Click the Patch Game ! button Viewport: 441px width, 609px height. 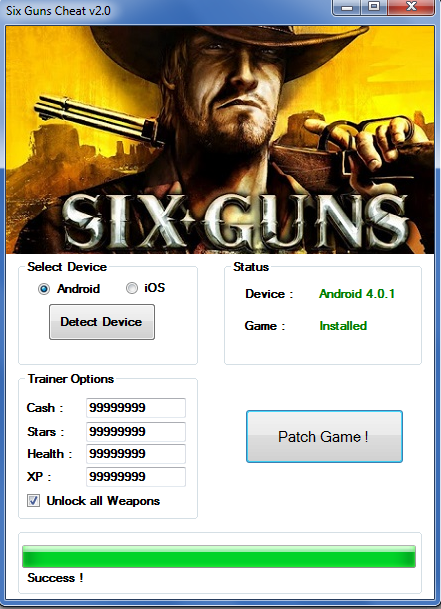click(x=324, y=437)
